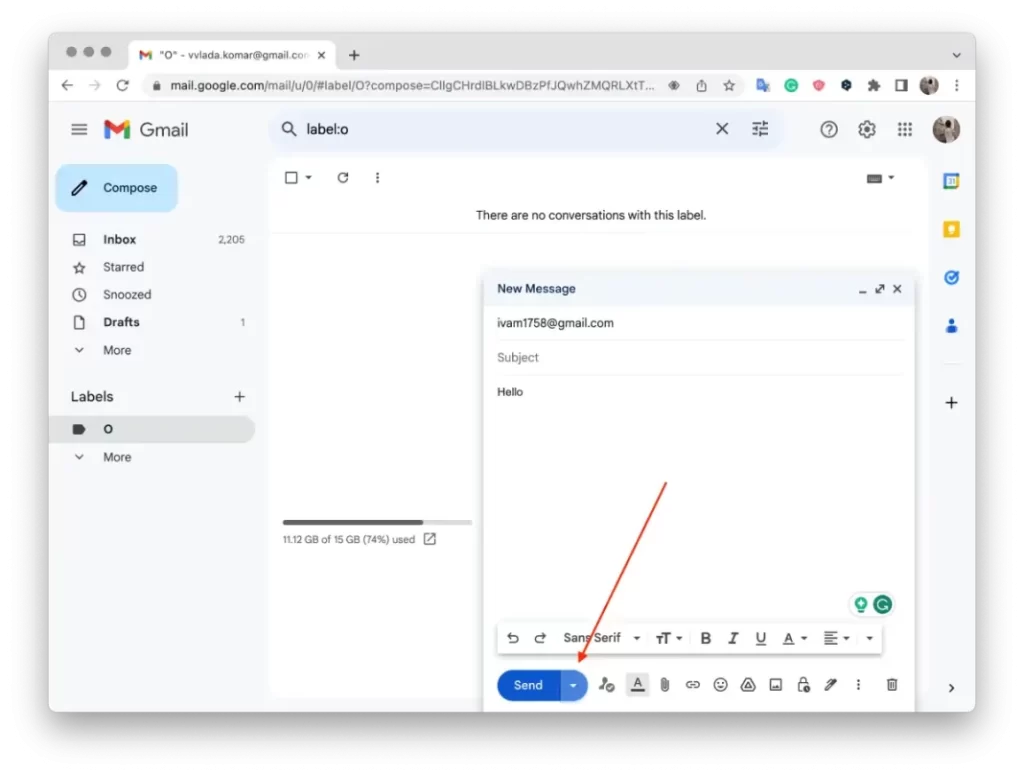Redo the edit in compose
The height and width of the screenshot is (776, 1024).
pos(540,638)
